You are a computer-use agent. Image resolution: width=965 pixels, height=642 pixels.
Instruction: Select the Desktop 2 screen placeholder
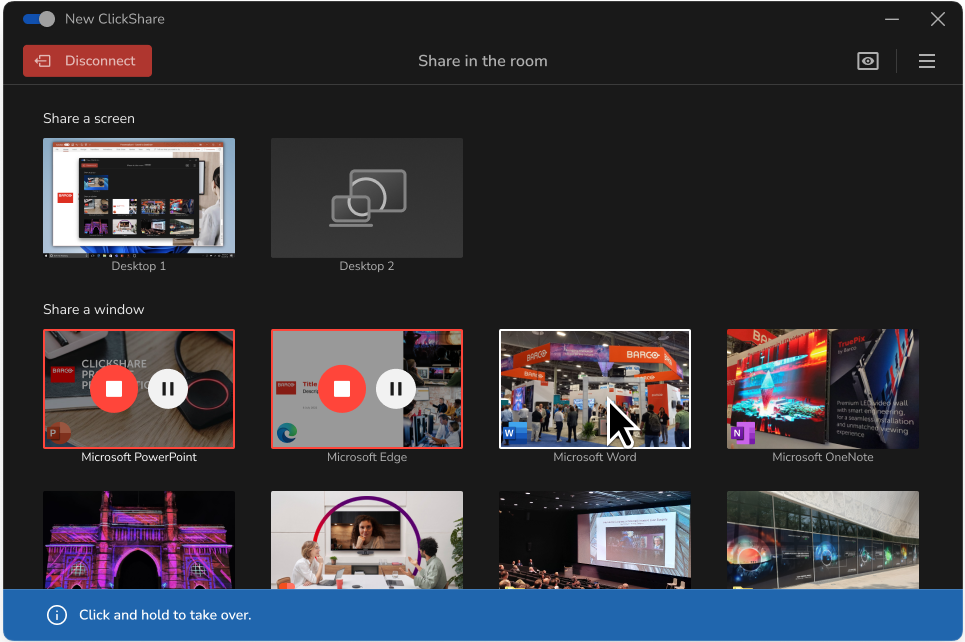tap(367, 197)
